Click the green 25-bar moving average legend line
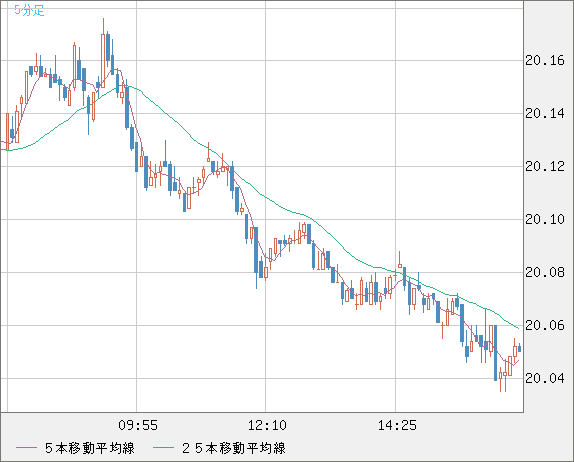 click(163, 448)
